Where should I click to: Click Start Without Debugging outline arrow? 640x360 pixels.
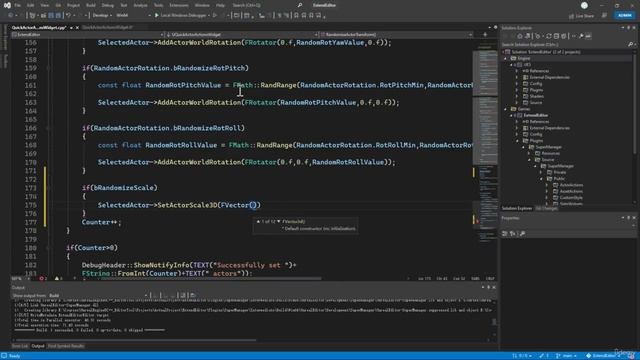click(215, 15)
